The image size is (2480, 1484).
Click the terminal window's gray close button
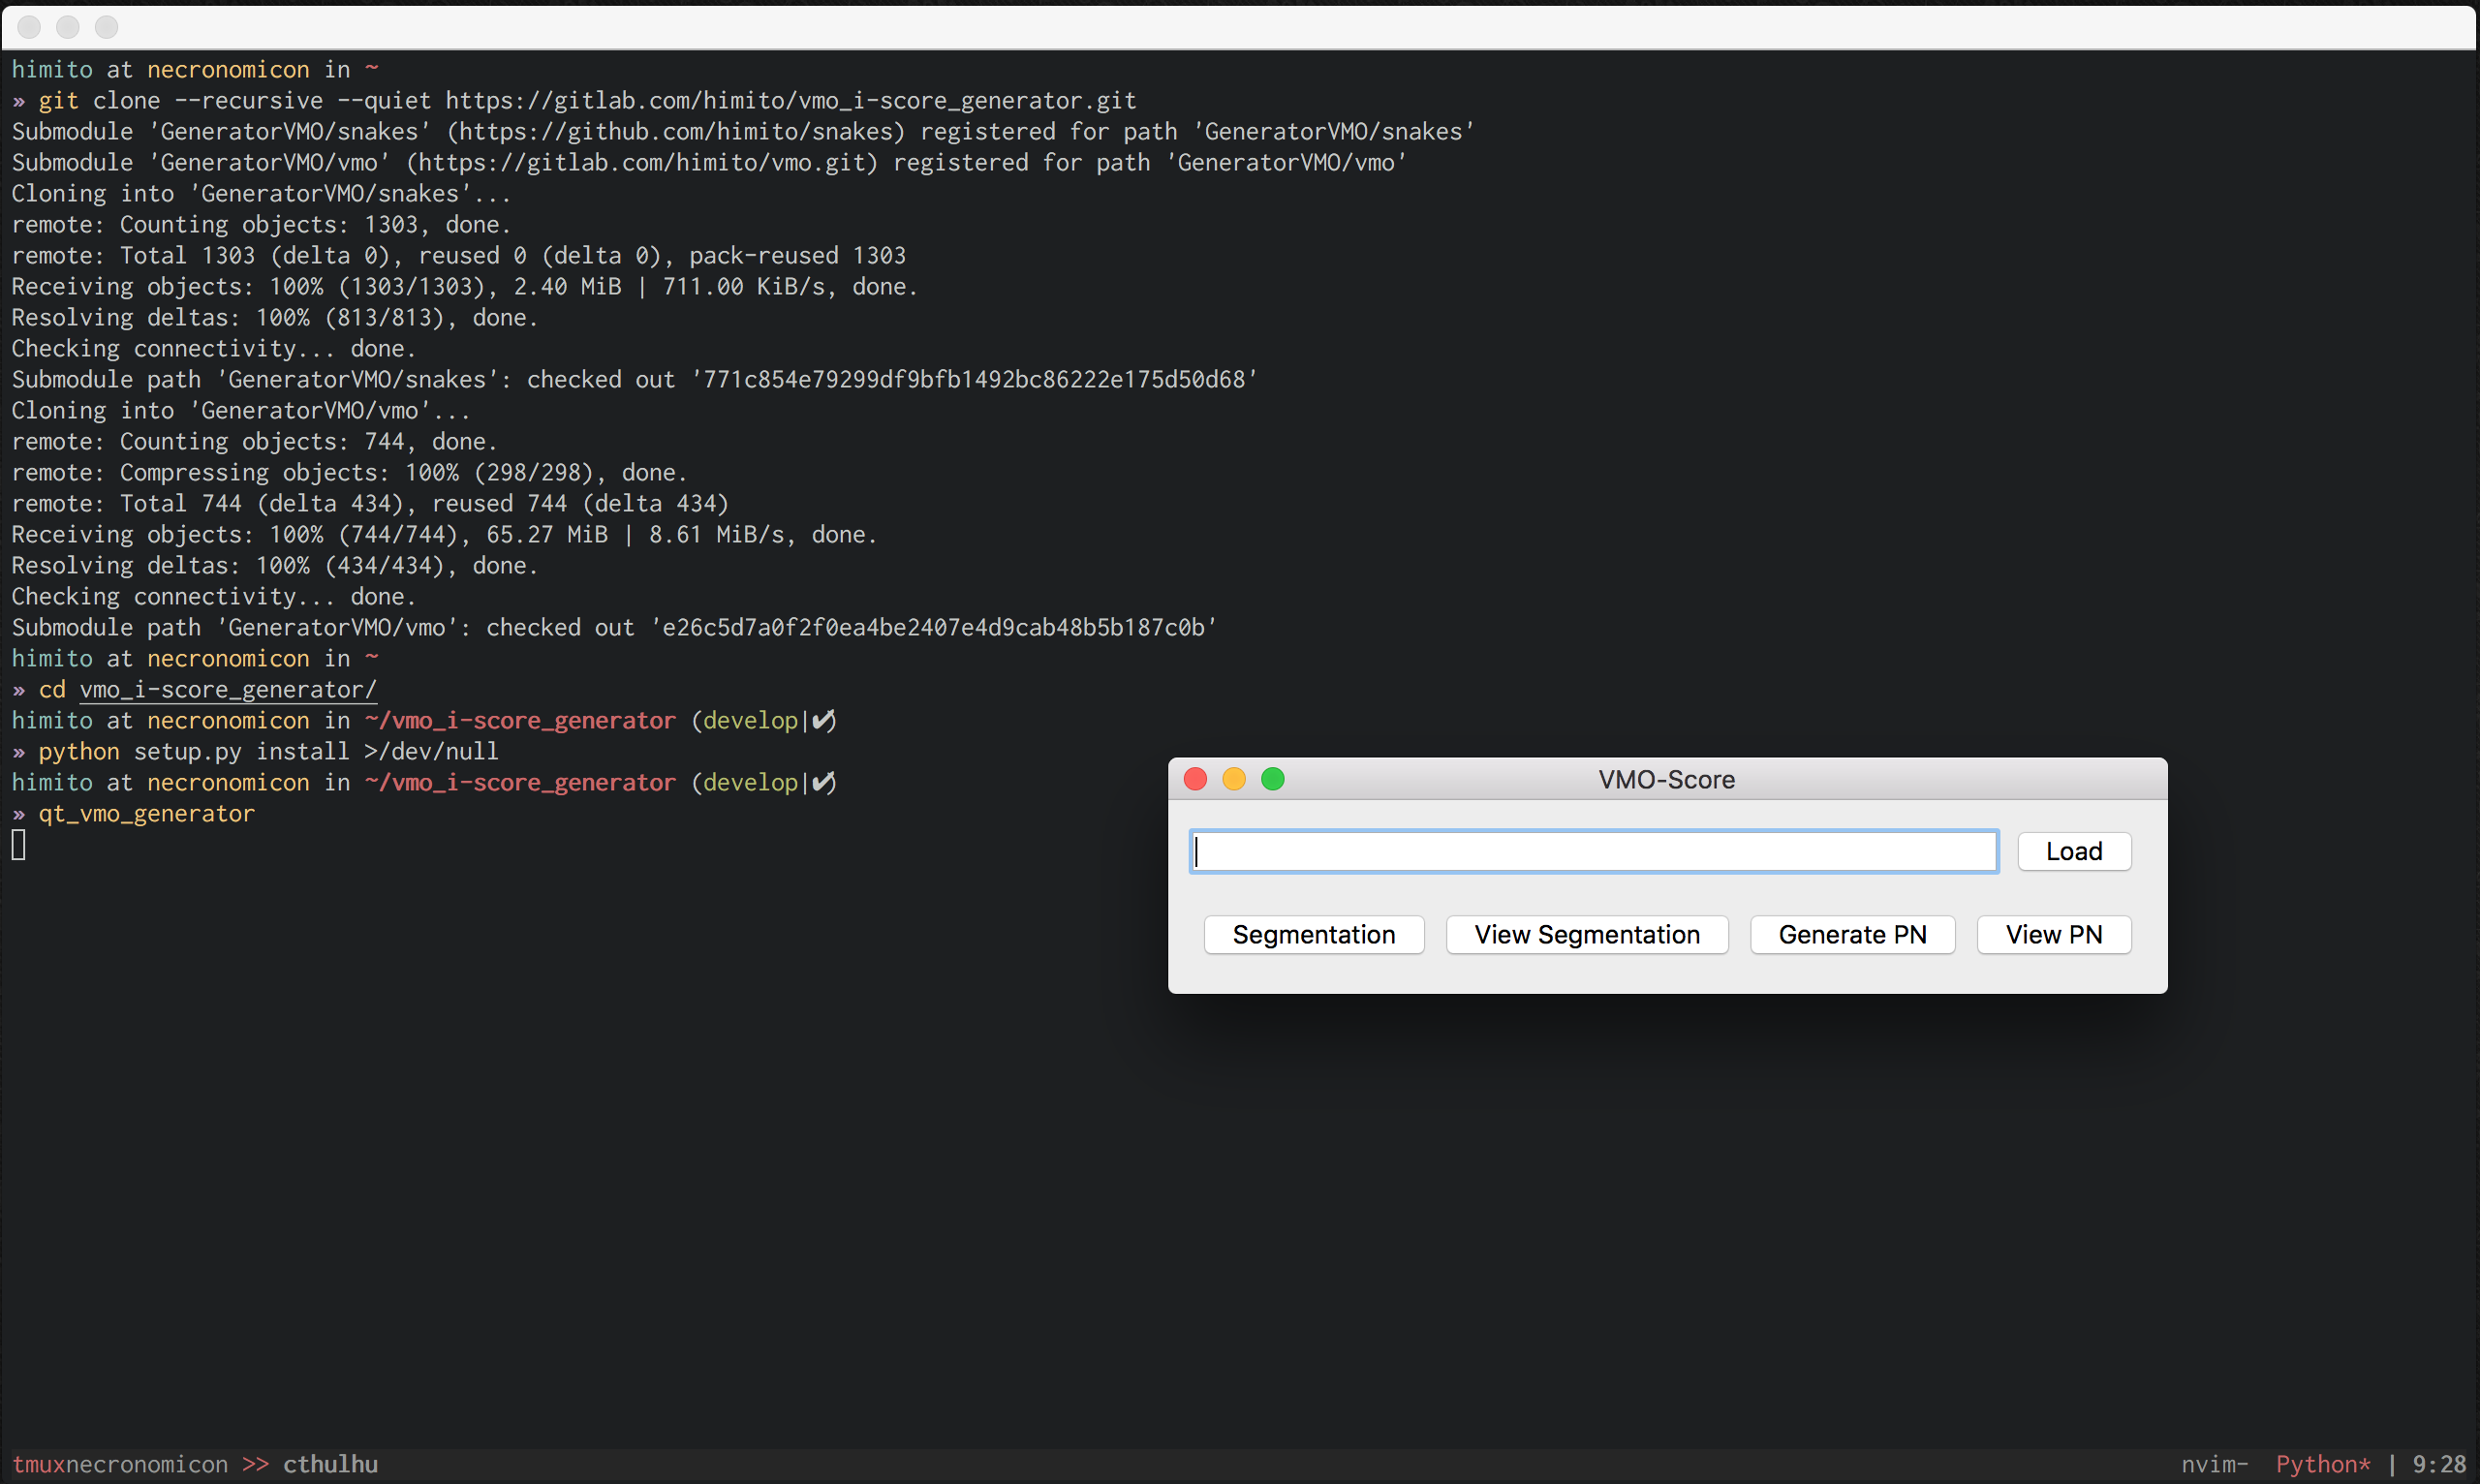[29, 27]
